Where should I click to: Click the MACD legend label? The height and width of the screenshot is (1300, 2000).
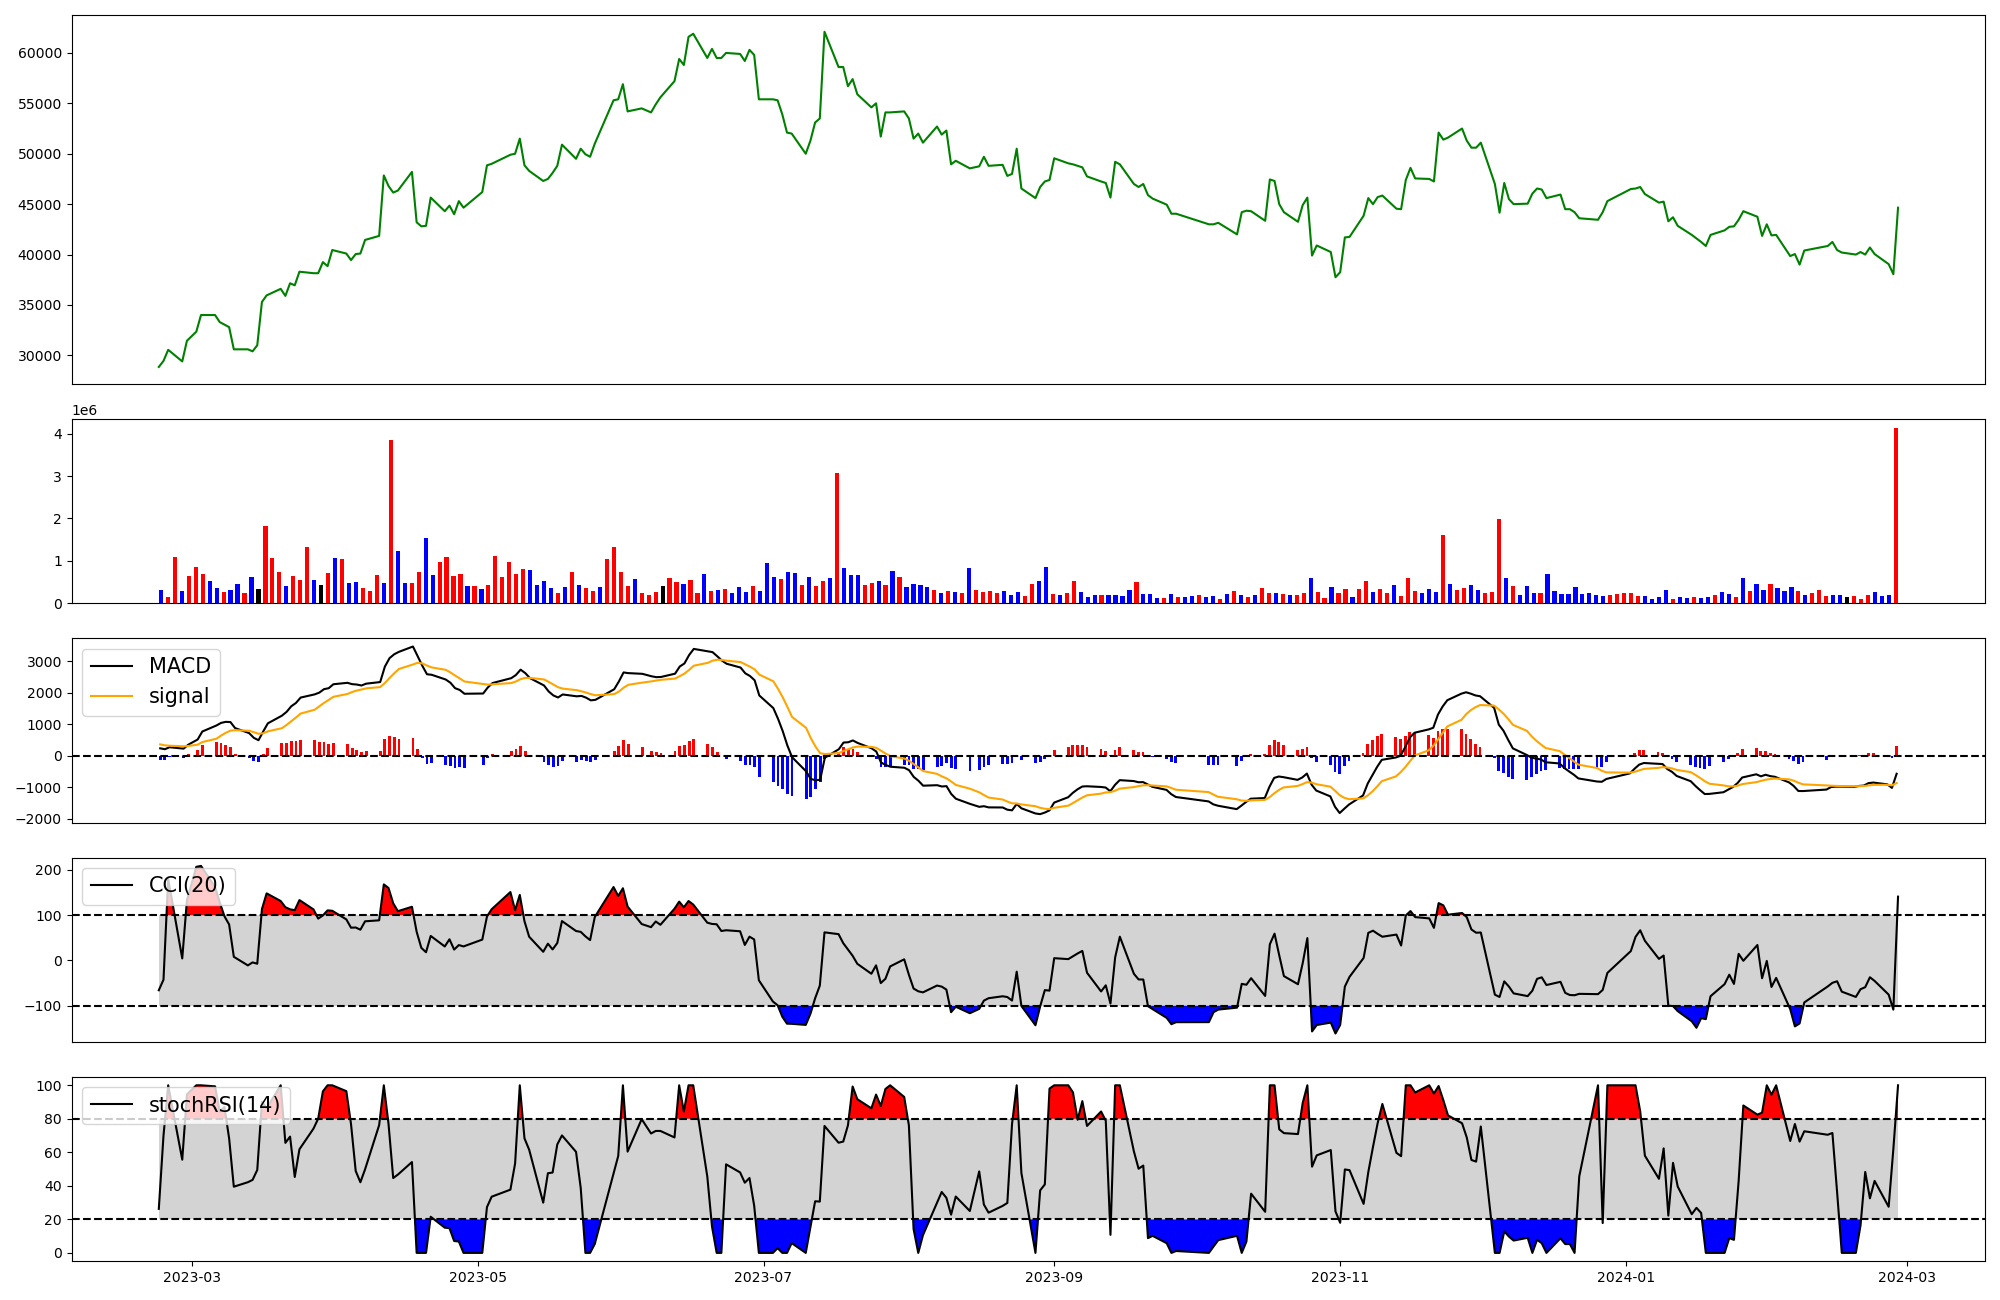pos(179,666)
